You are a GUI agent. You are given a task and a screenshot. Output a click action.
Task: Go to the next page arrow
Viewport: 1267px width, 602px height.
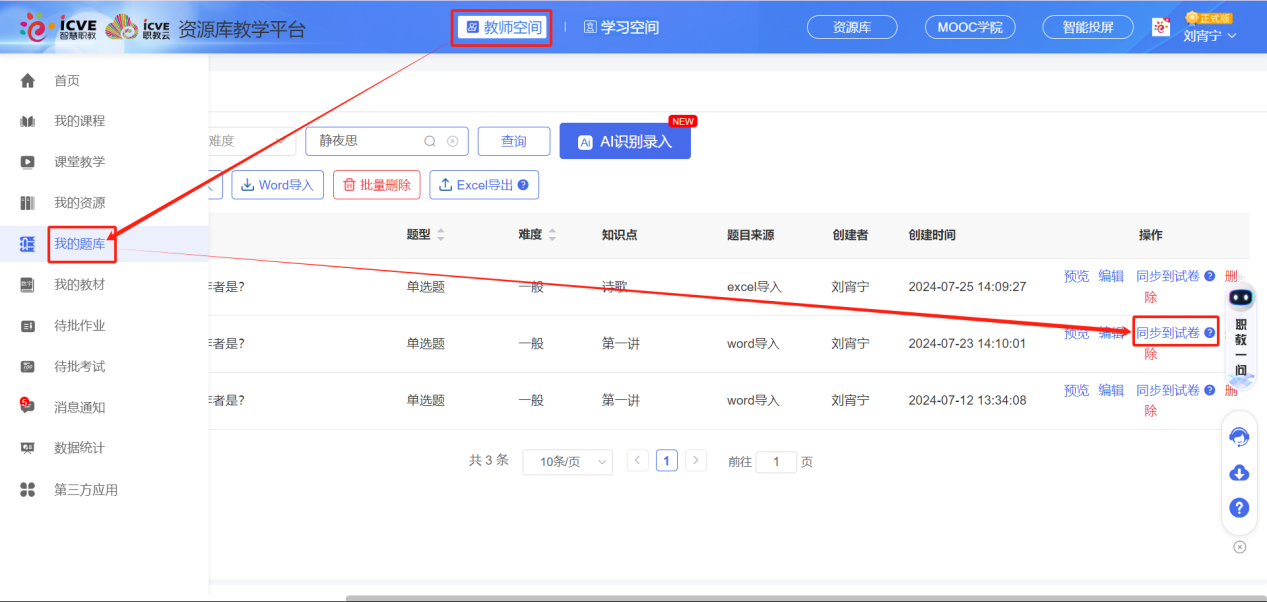point(696,461)
